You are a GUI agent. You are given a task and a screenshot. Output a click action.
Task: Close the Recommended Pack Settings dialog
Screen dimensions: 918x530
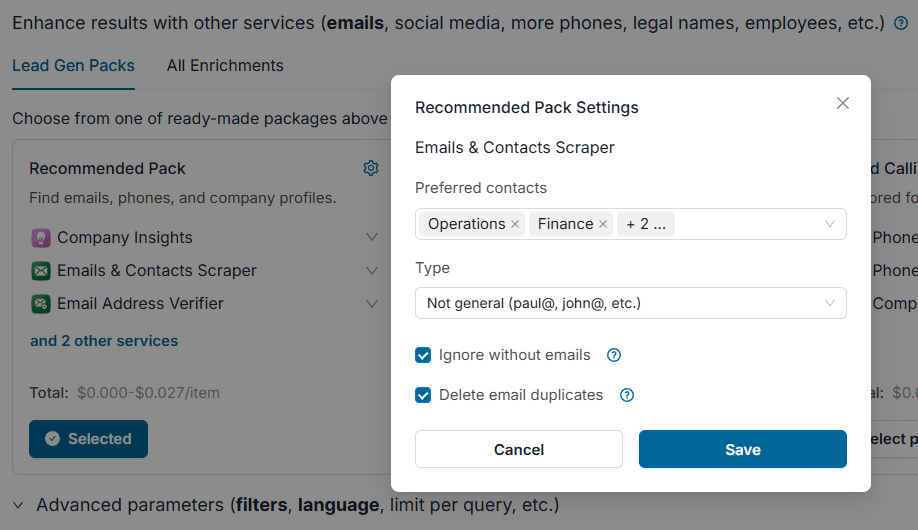click(843, 103)
